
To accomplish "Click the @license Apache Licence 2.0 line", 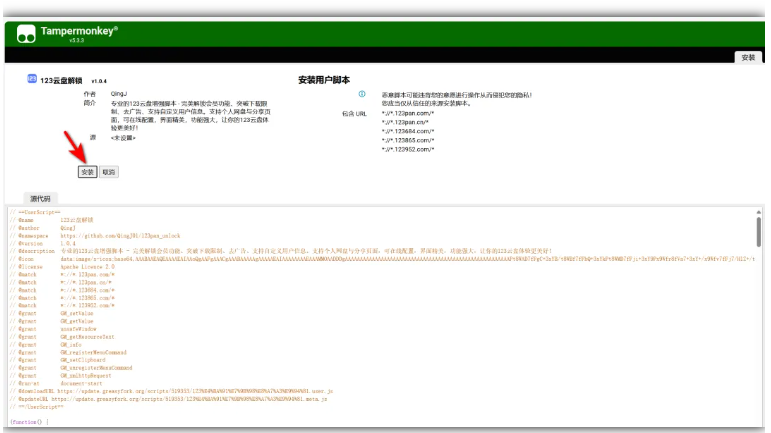I will point(62,267).
